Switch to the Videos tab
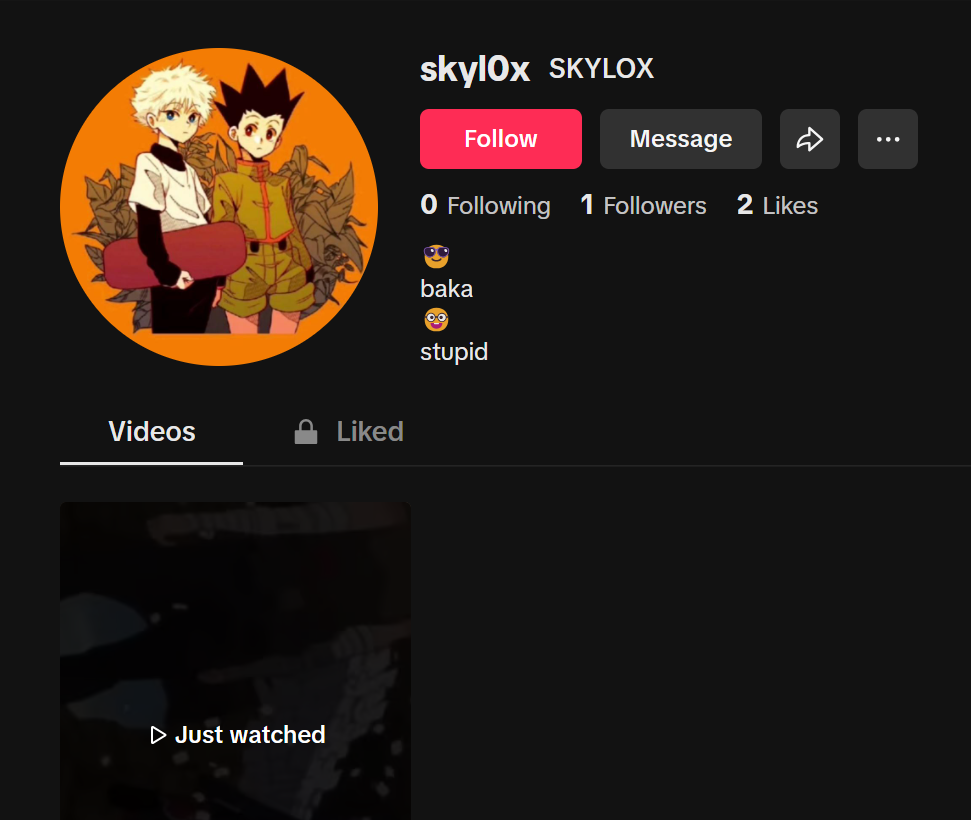The image size is (971, 820). tap(152, 432)
